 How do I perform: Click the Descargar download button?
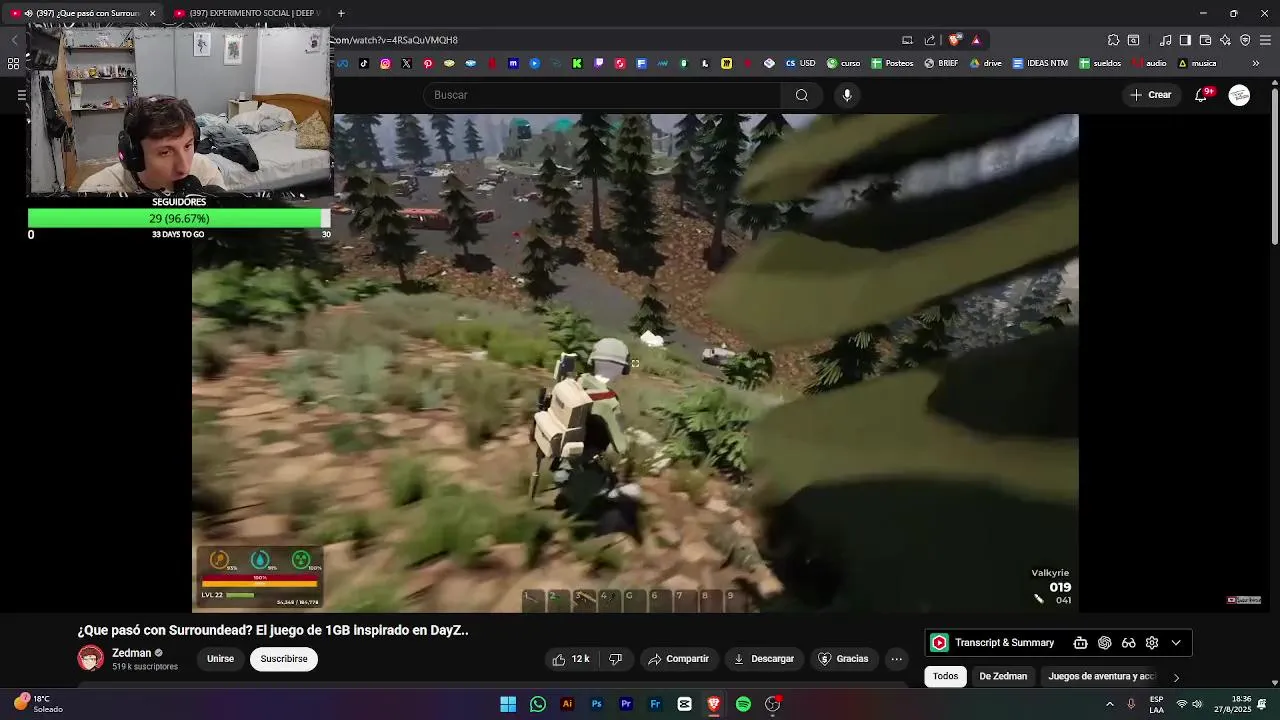point(763,659)
